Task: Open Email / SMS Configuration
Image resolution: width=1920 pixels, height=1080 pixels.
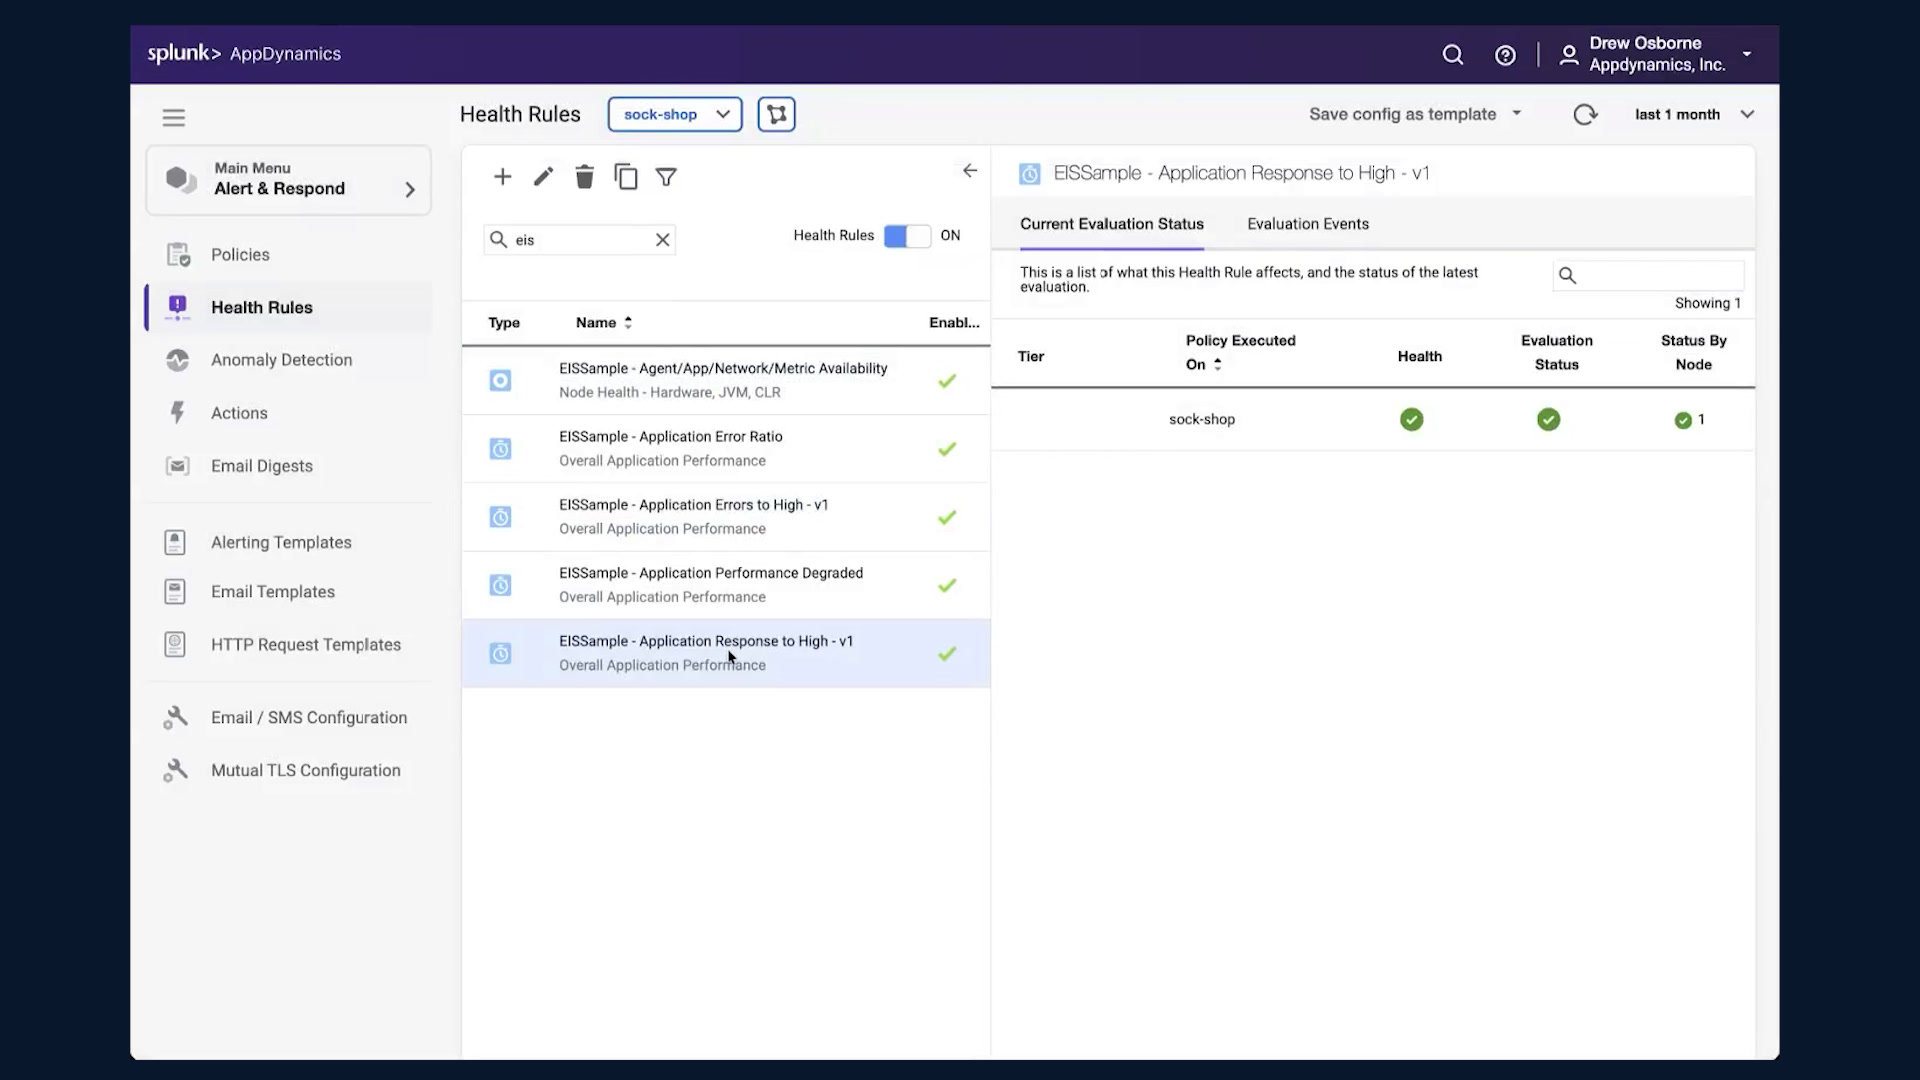Action: click(309, 718)
